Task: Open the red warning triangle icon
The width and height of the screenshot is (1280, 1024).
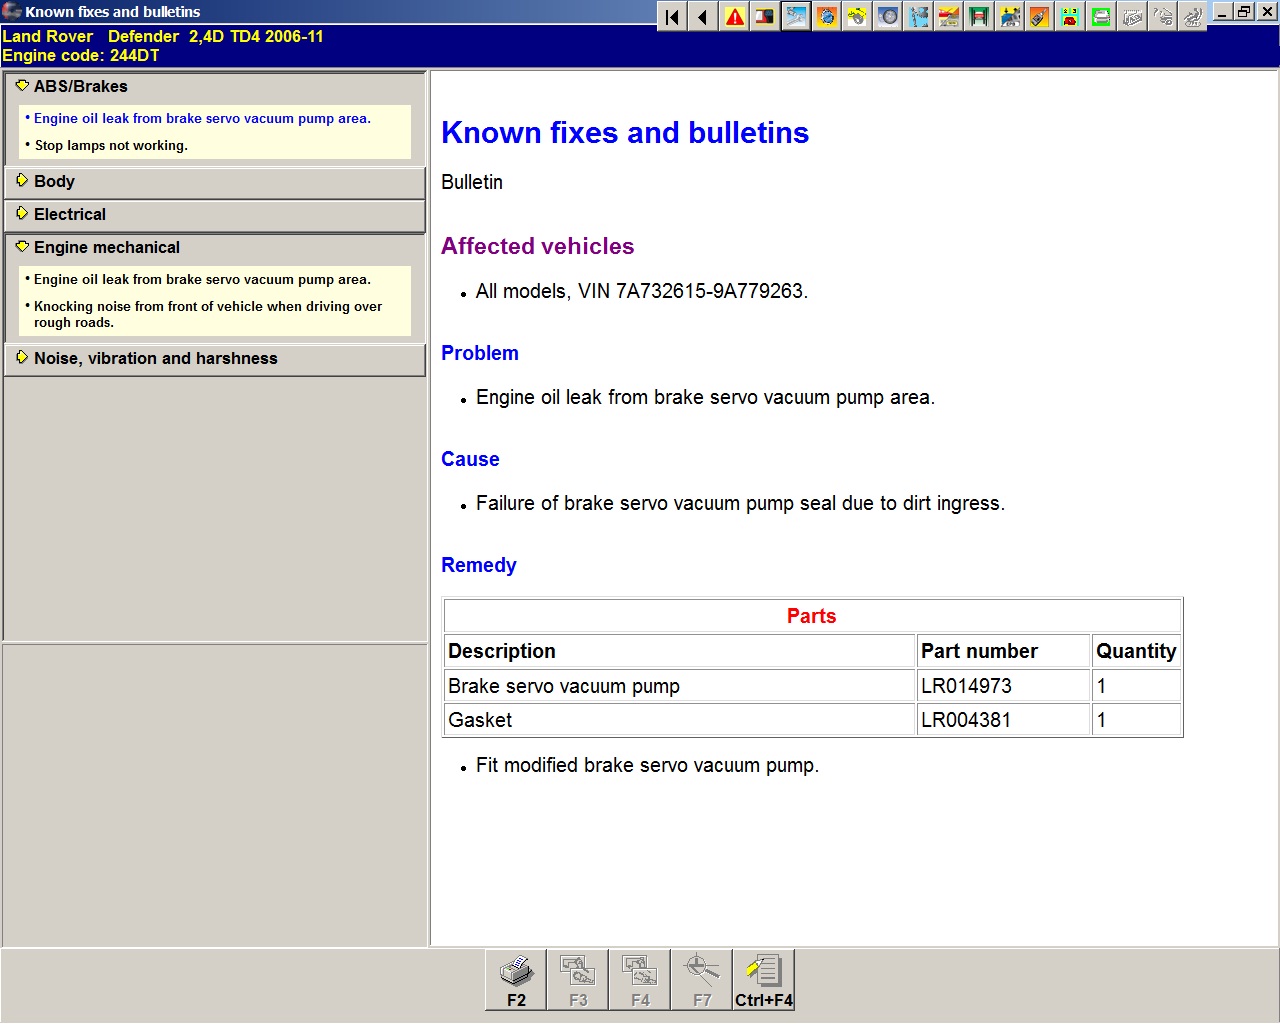Action: click(735, 17)
